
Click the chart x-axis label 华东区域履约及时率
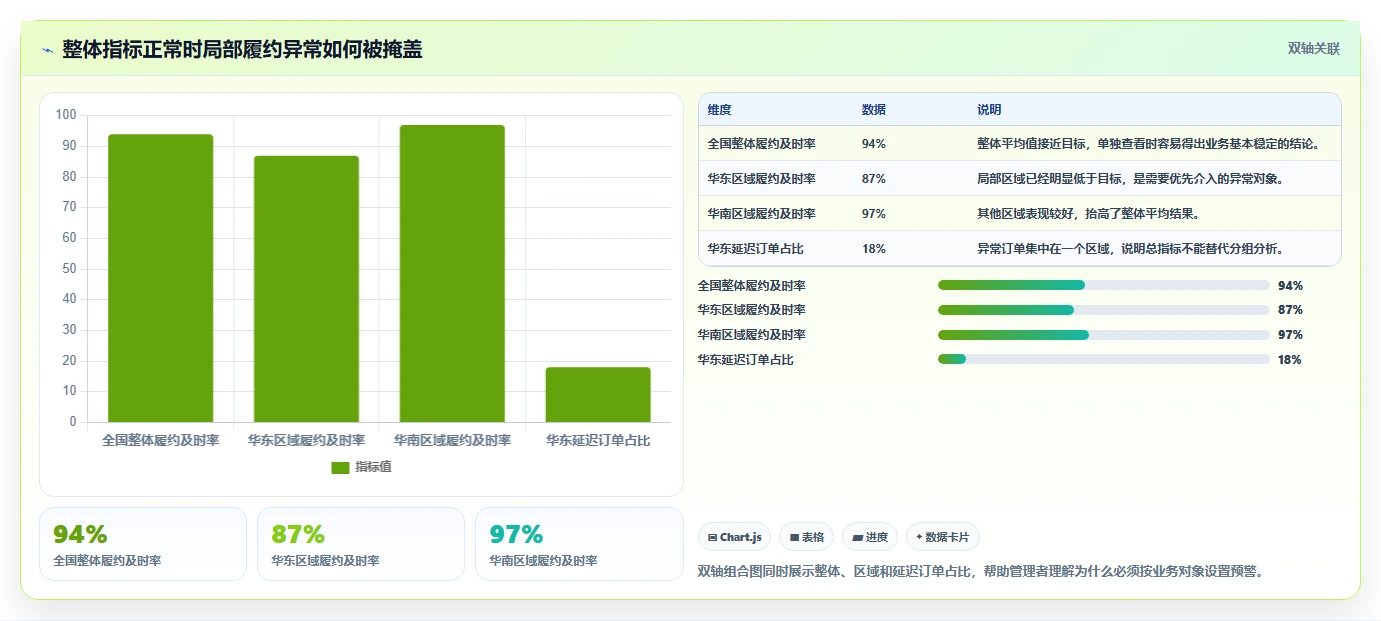point(306,440)
